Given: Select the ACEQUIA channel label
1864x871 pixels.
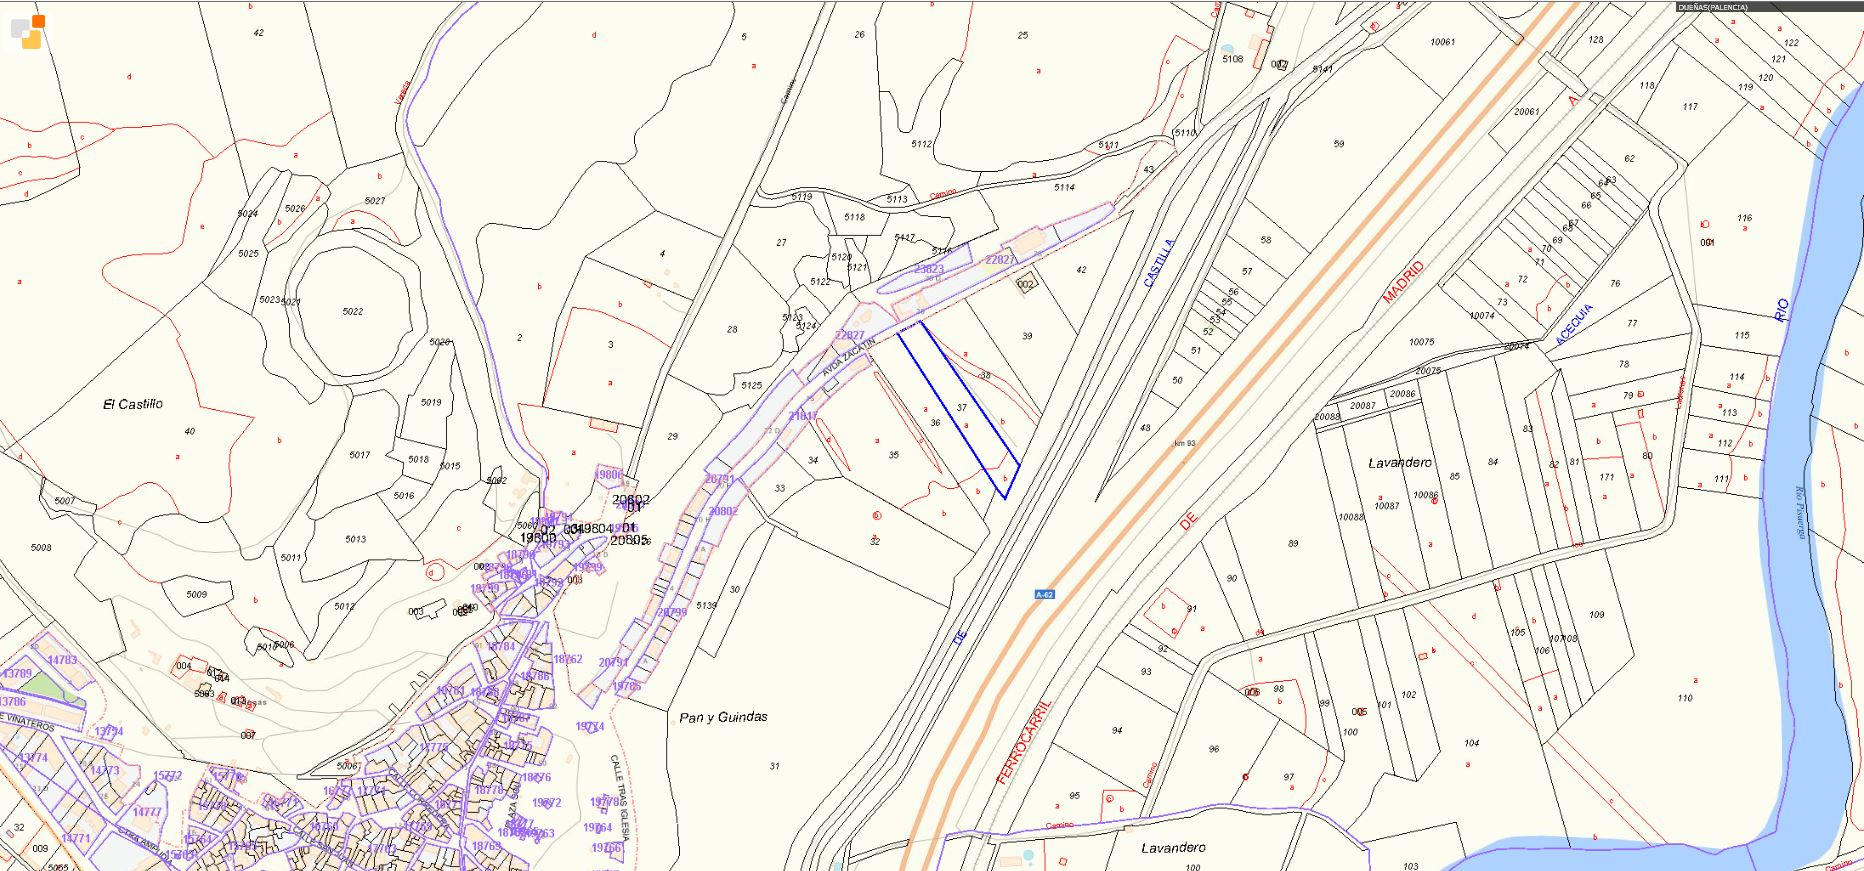Looking at the screenshot, I should [x=1574, y=325].
